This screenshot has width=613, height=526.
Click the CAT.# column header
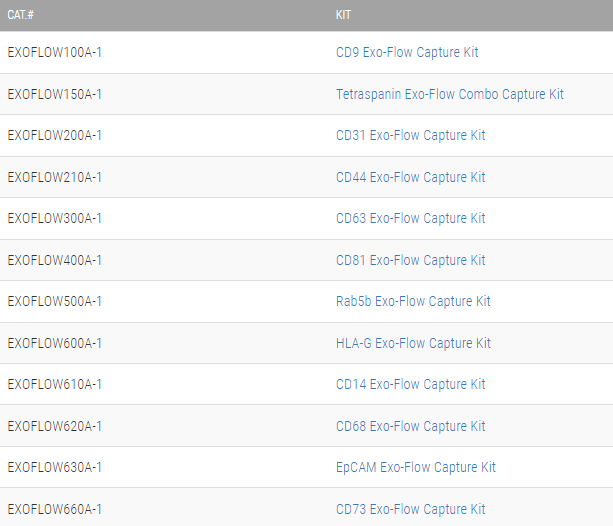click(22, 15)
